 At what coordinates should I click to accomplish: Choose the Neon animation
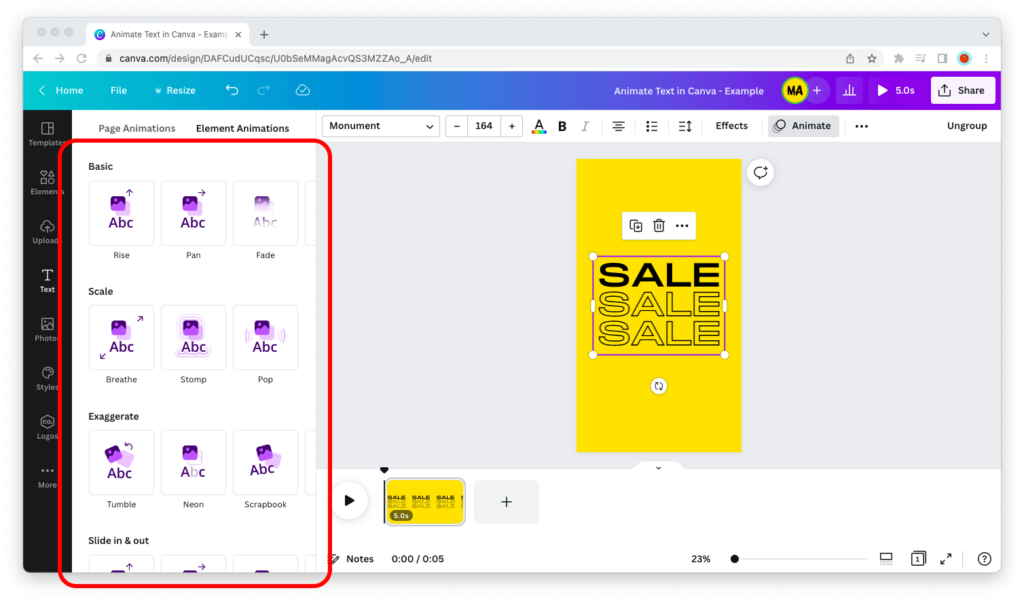(193, 463)
